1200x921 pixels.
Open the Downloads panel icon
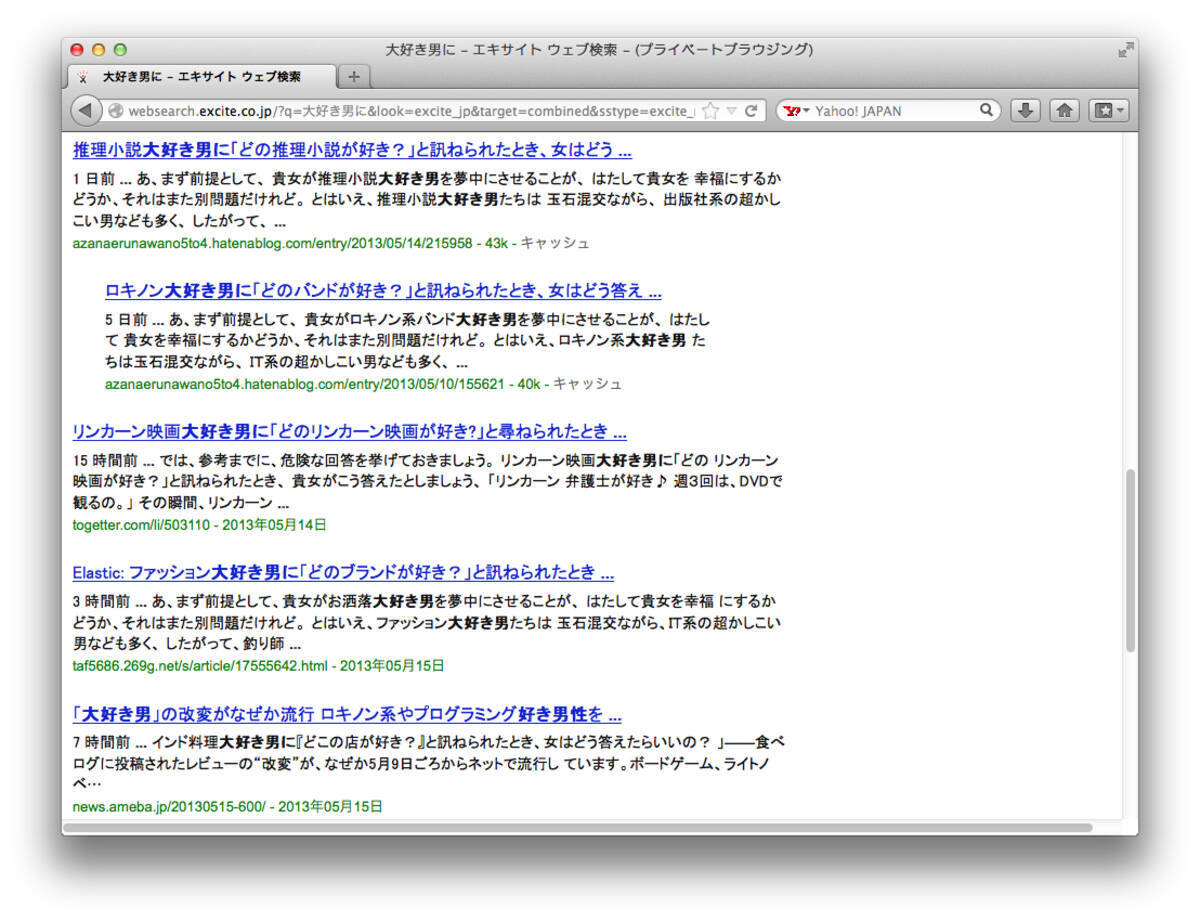coord(1024,110)
